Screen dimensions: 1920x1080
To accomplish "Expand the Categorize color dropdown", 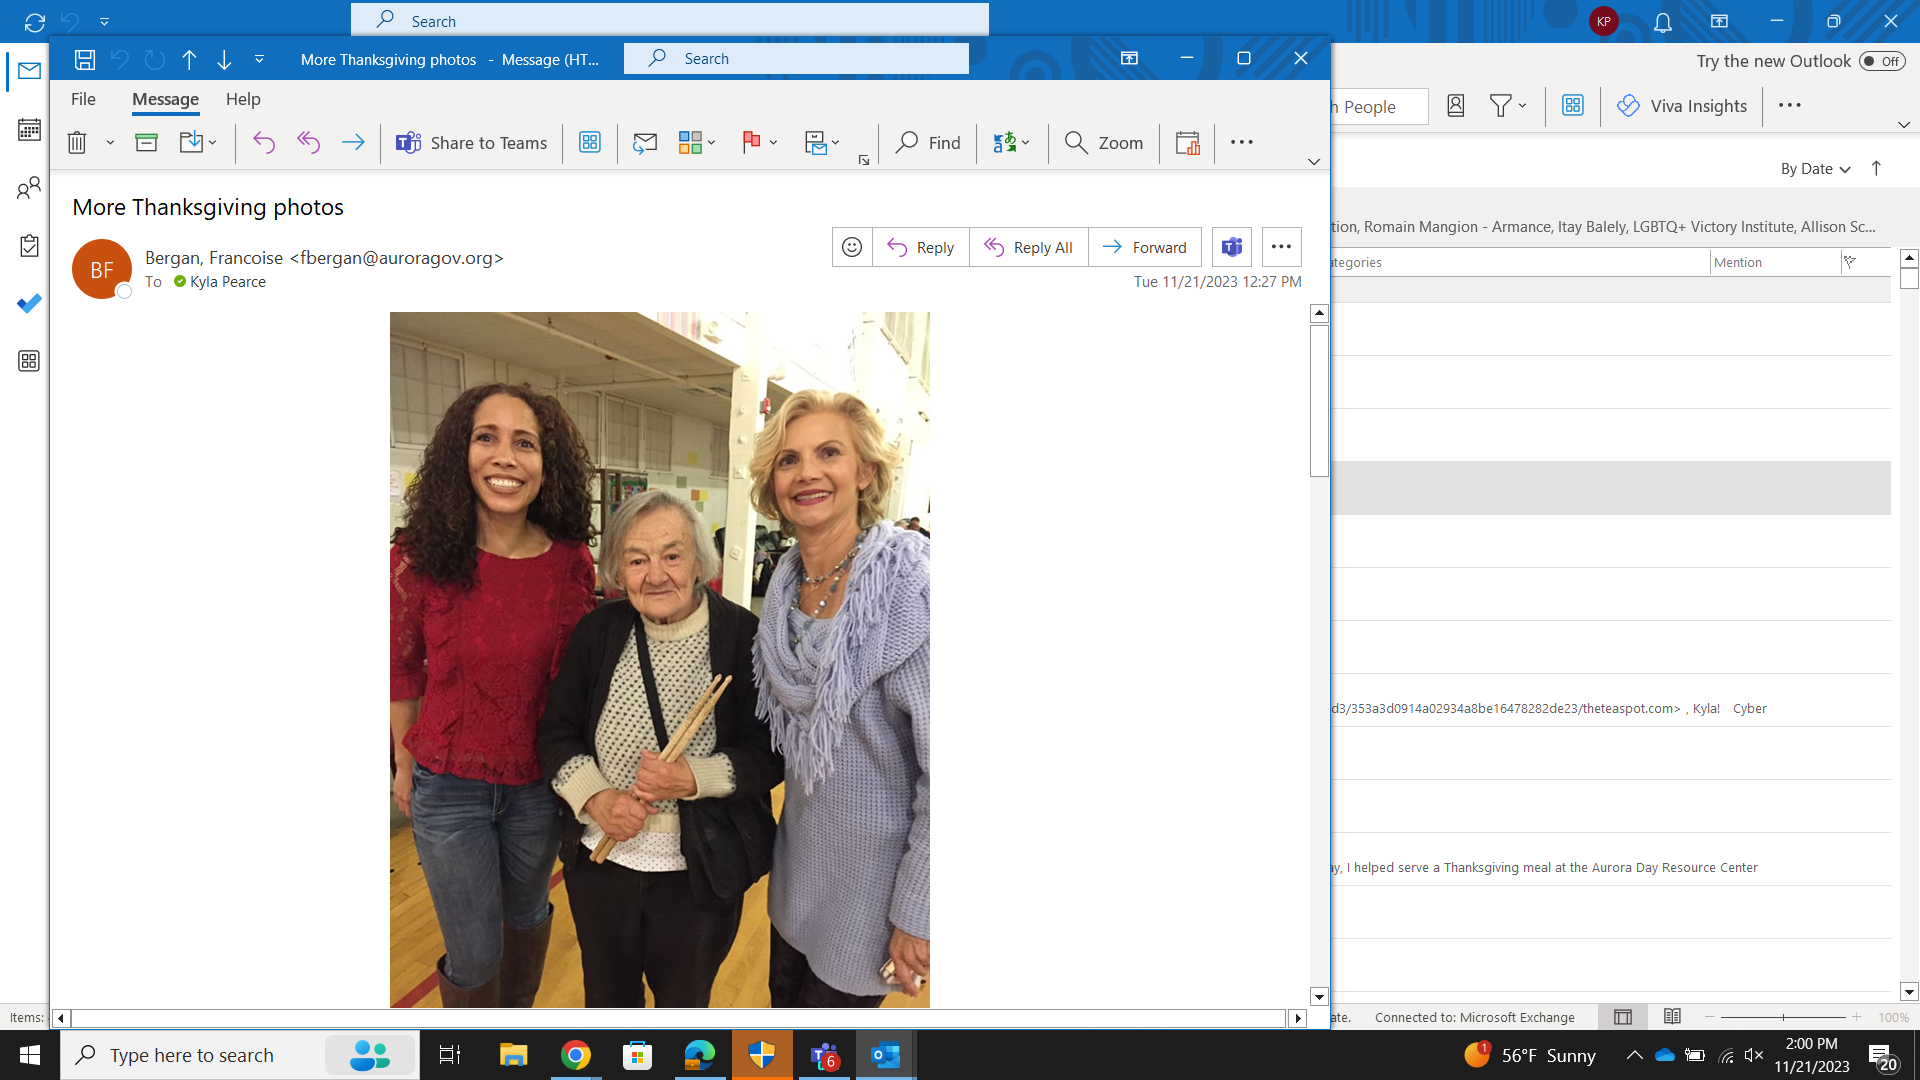I will click(x=712, y=143).
